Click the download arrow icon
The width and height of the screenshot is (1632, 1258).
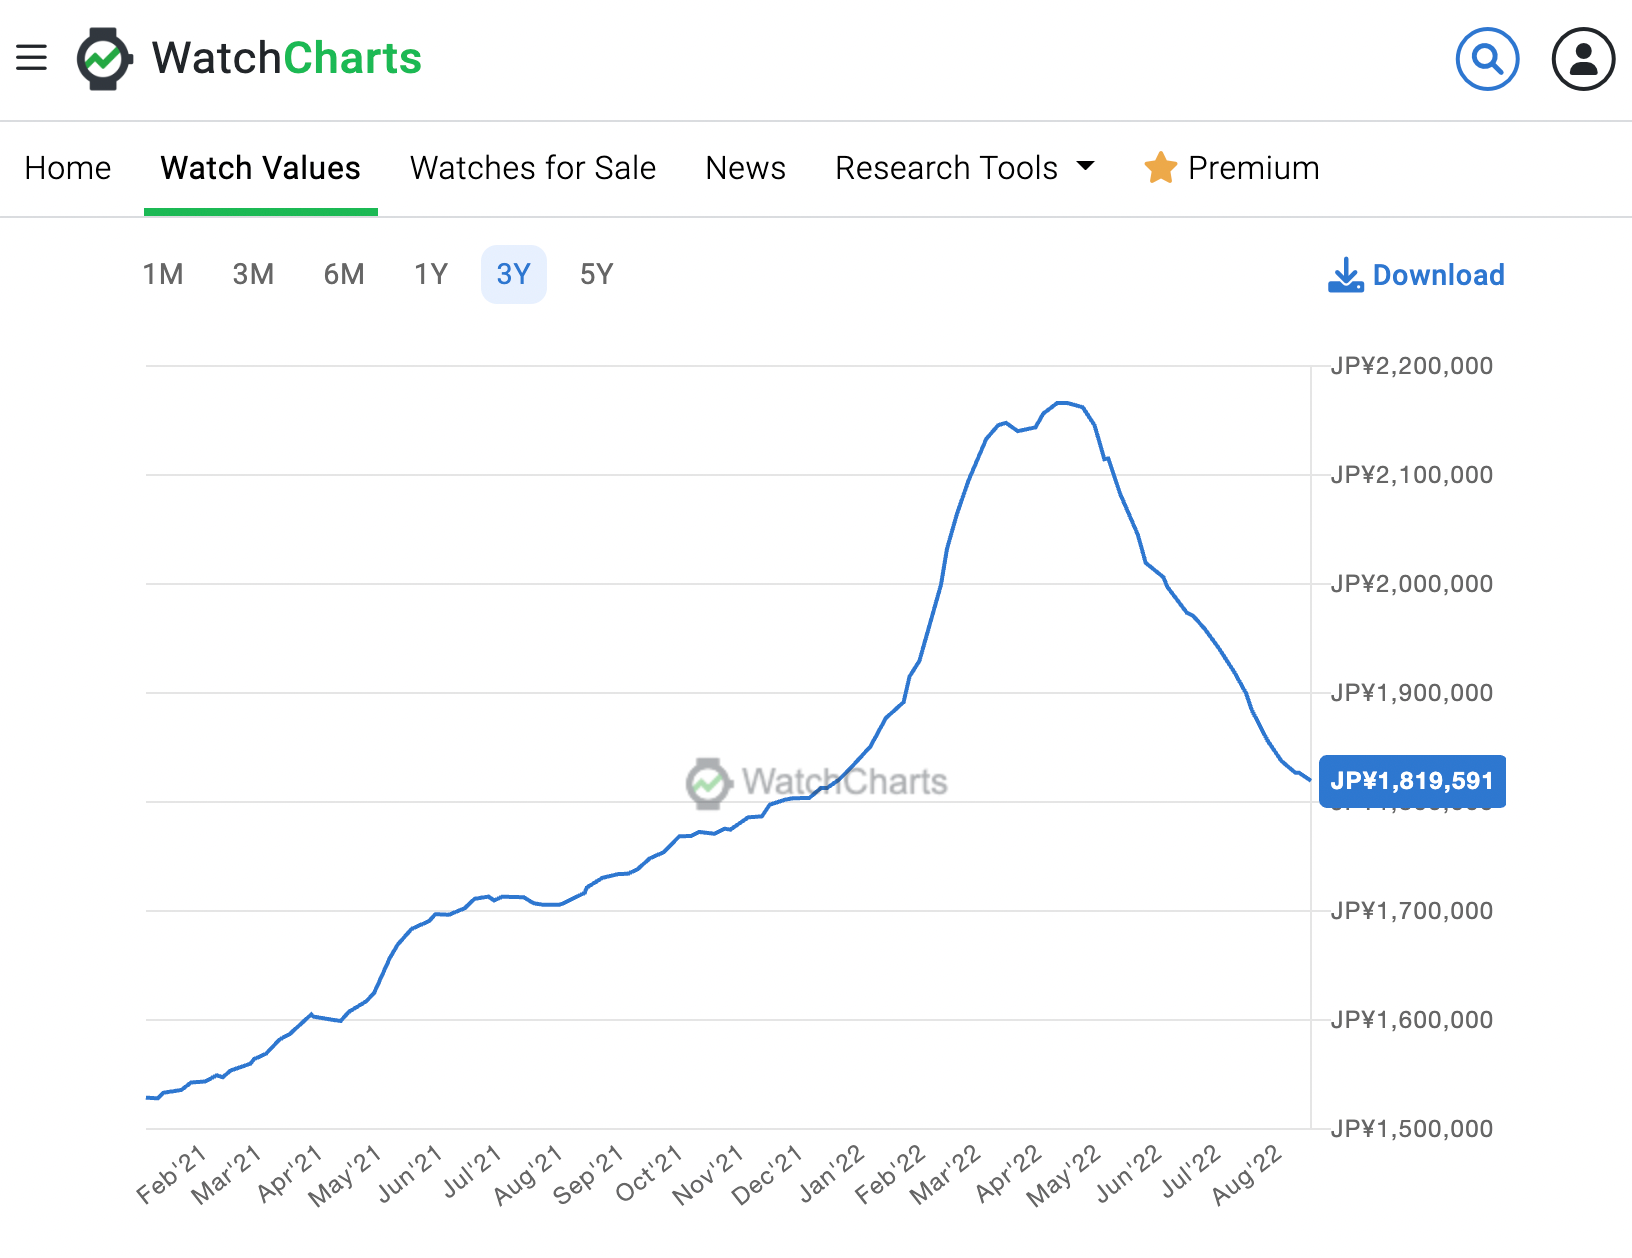(1346, 274)
